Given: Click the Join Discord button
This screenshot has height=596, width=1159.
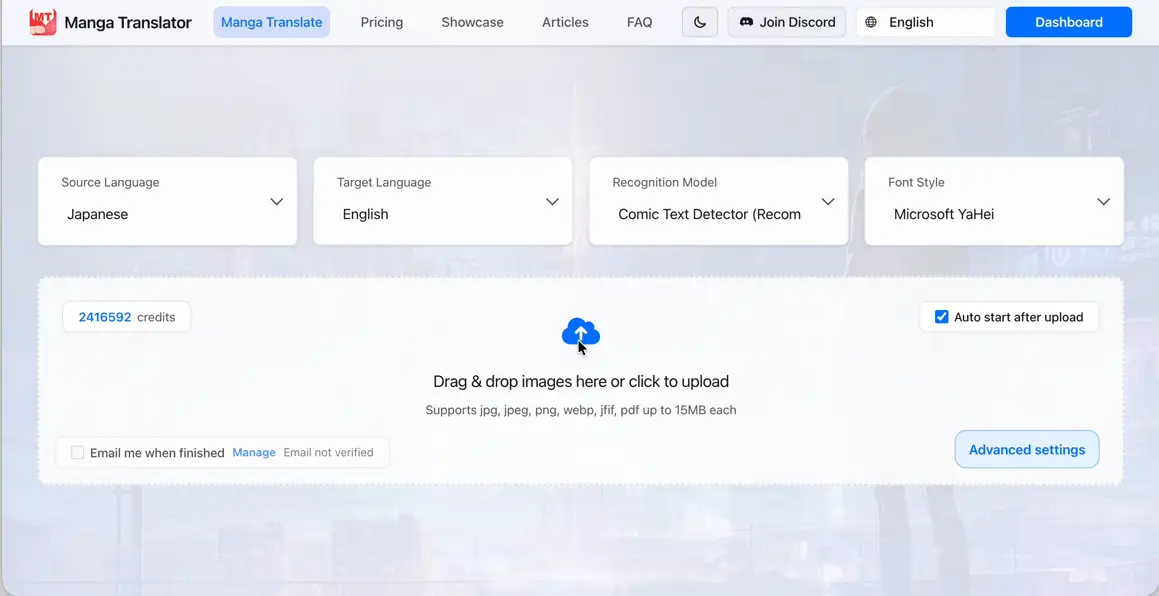Looking at the screenshot, I should [786, 22].
